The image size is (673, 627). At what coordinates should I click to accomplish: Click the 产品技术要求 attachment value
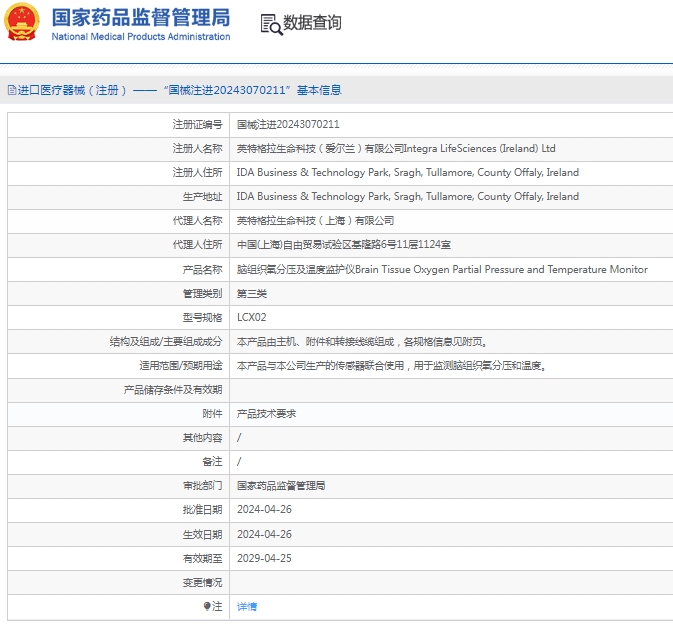[x=267, y=414]
